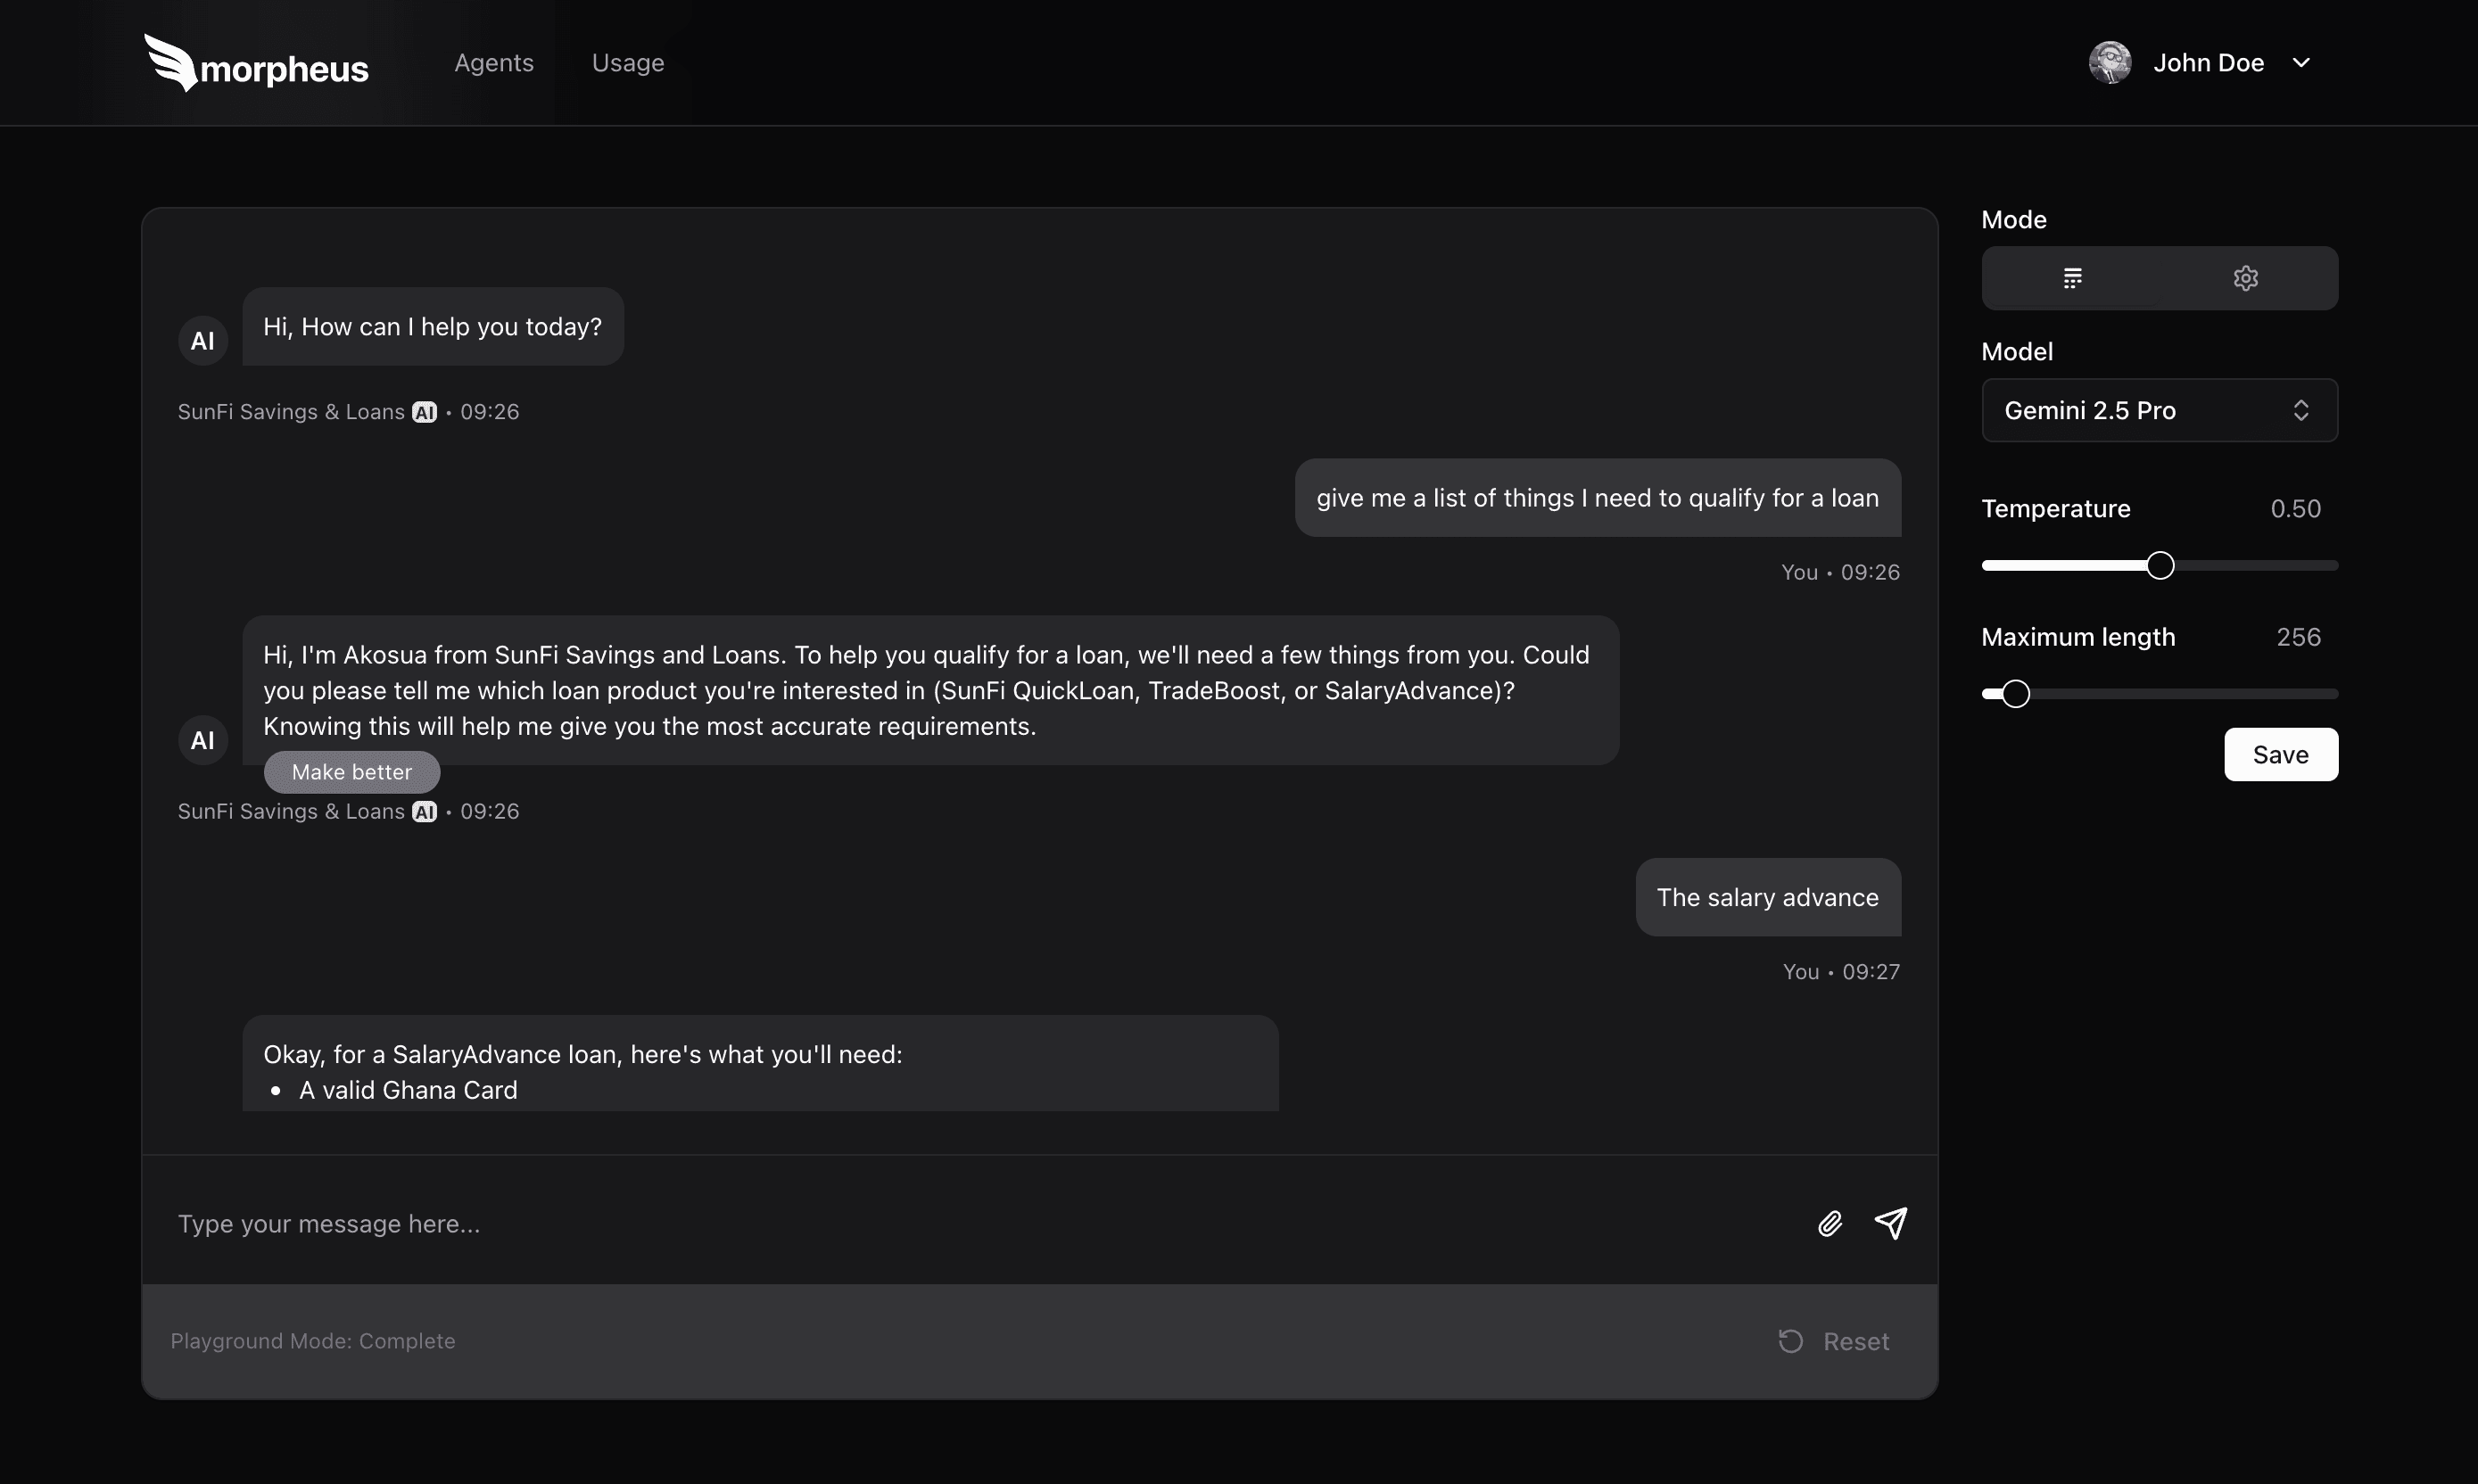Image resolution: width=2478 pixels, height=1484 pixels.
Task: Go to the Agents page
Action: (492, 62)
